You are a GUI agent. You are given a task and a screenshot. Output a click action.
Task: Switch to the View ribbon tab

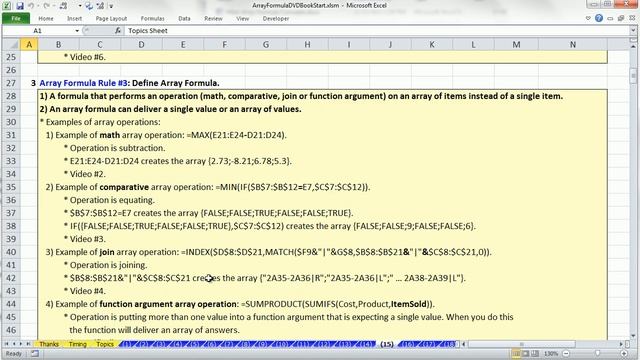(x=242, y=18)
